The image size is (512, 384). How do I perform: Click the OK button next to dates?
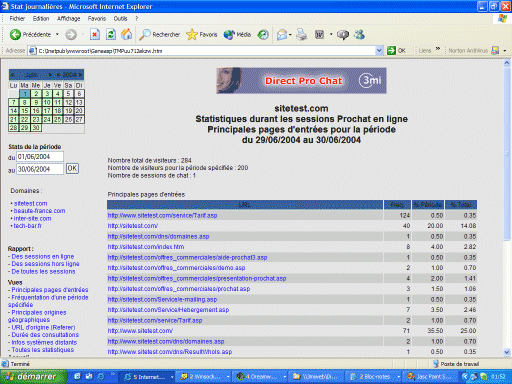[72, 168]
